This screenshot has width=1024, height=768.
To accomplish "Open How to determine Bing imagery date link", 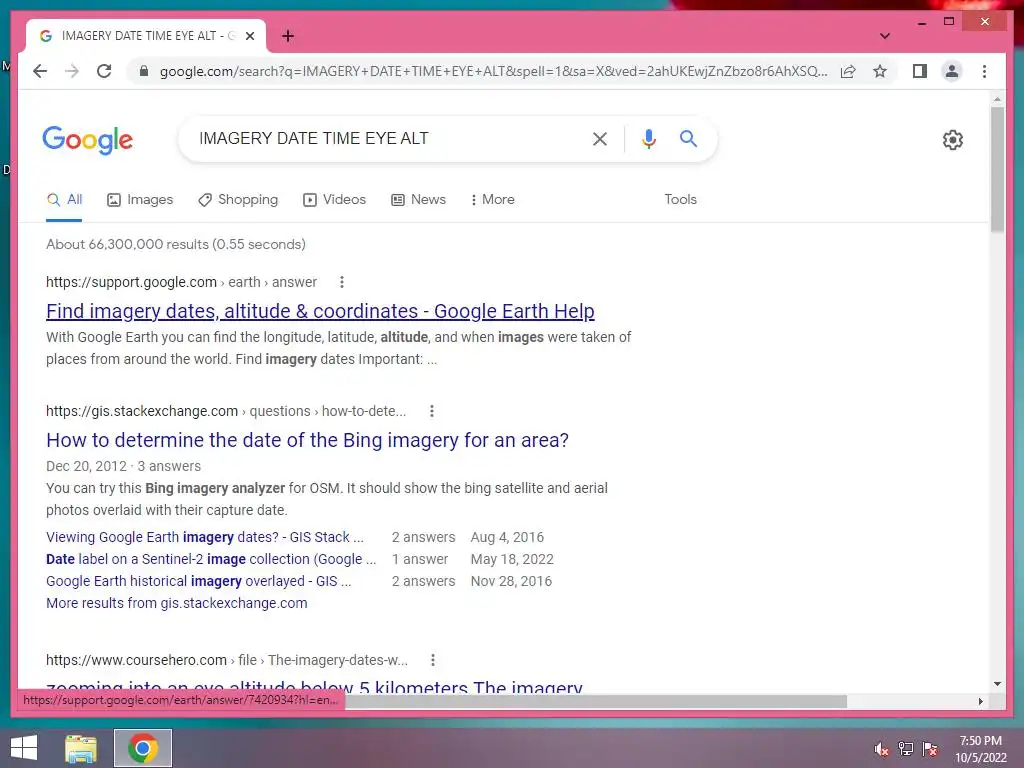I will 307,440.
